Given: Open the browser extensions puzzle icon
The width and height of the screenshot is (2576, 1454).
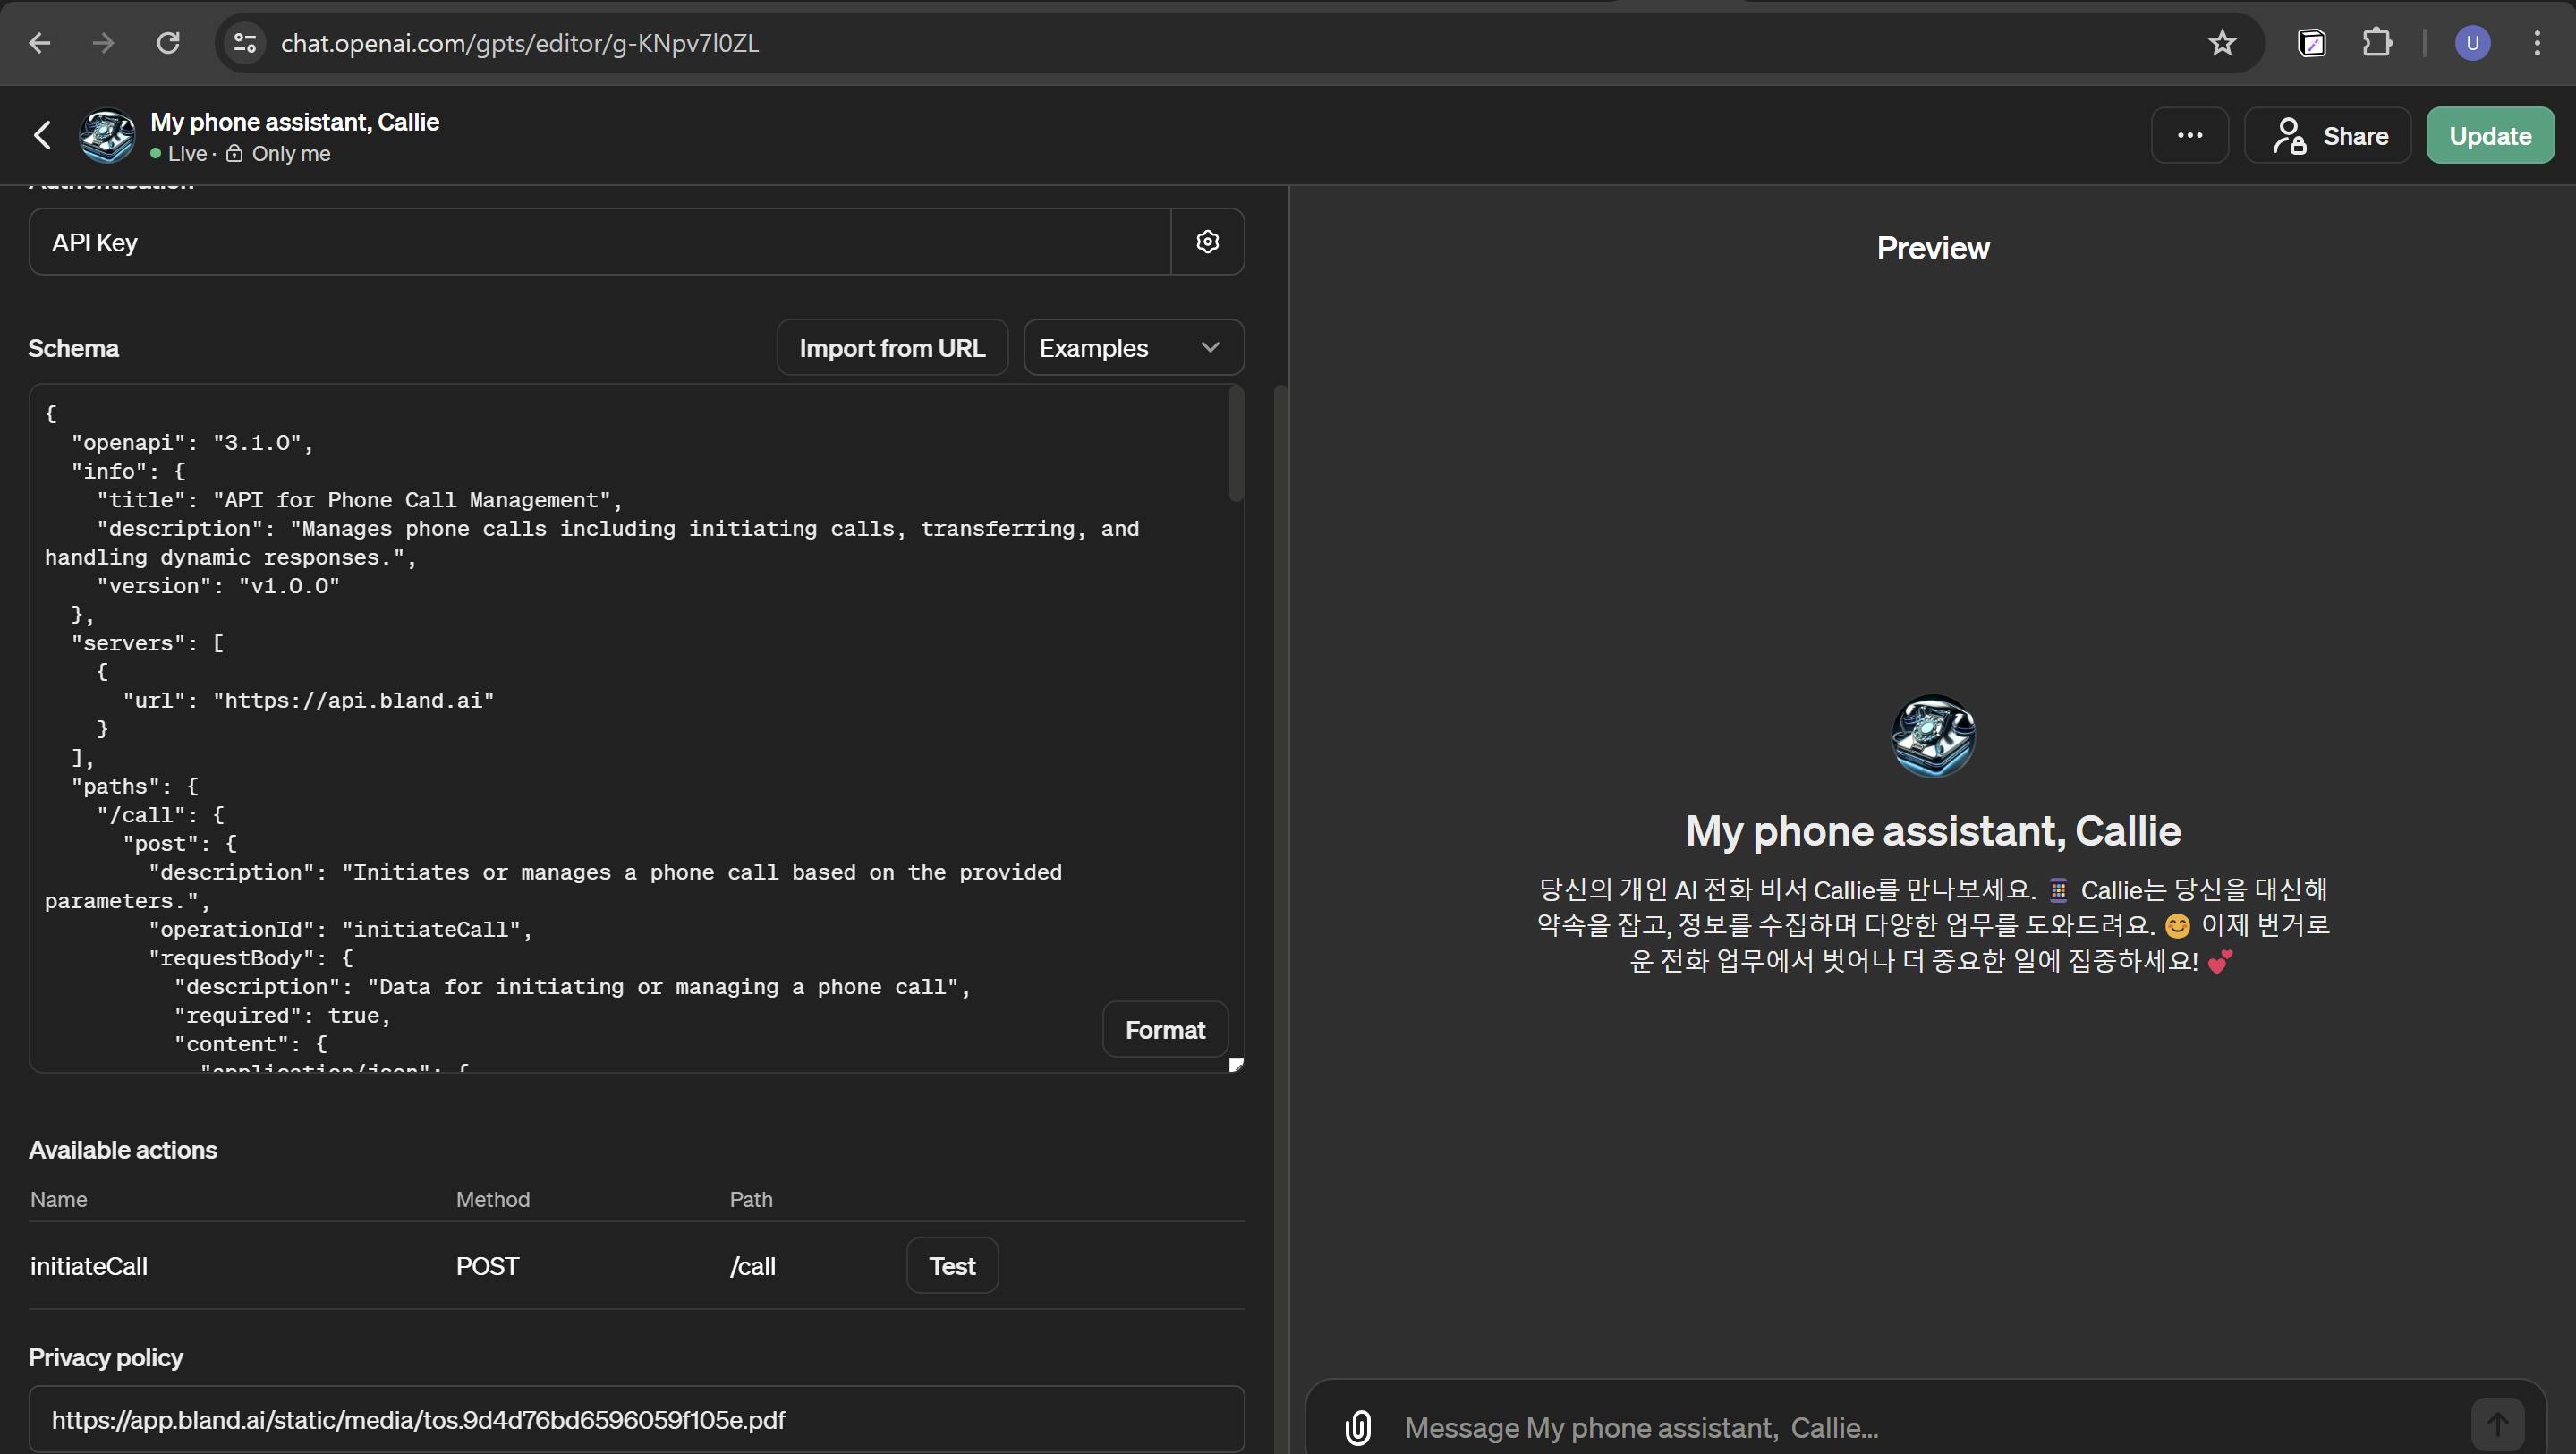Looking at the screenshot, I should point(2376,43).
